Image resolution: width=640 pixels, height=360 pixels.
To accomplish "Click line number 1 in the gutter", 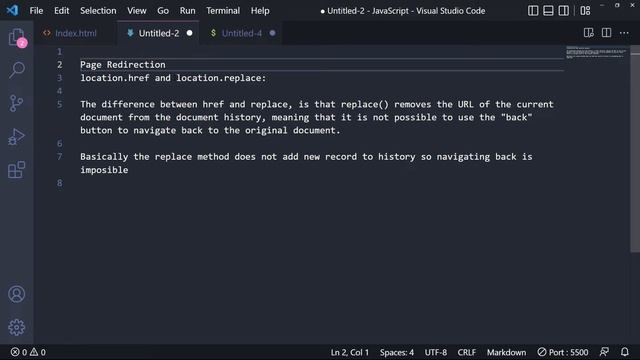I will click(60, 51).
